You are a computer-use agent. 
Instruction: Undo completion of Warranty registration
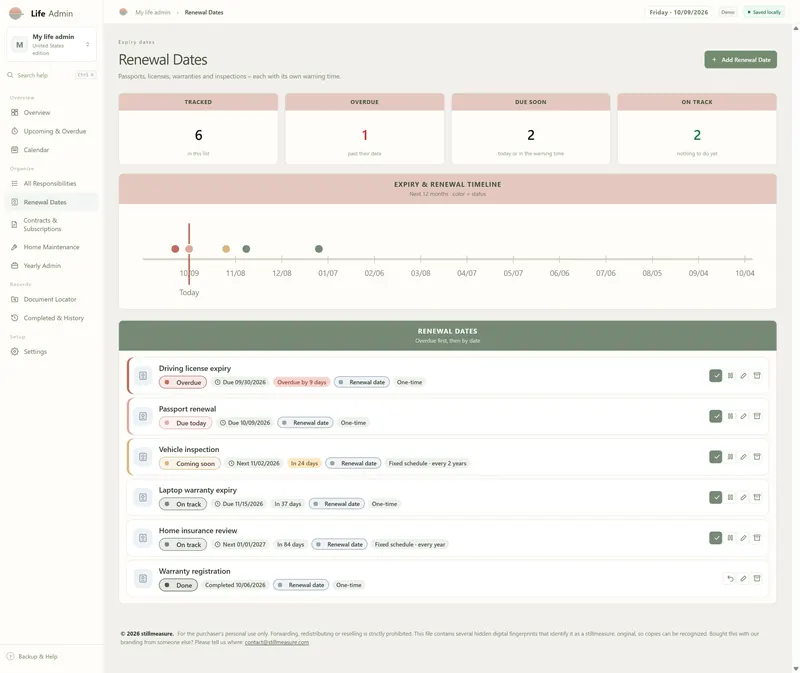point(730,579)
